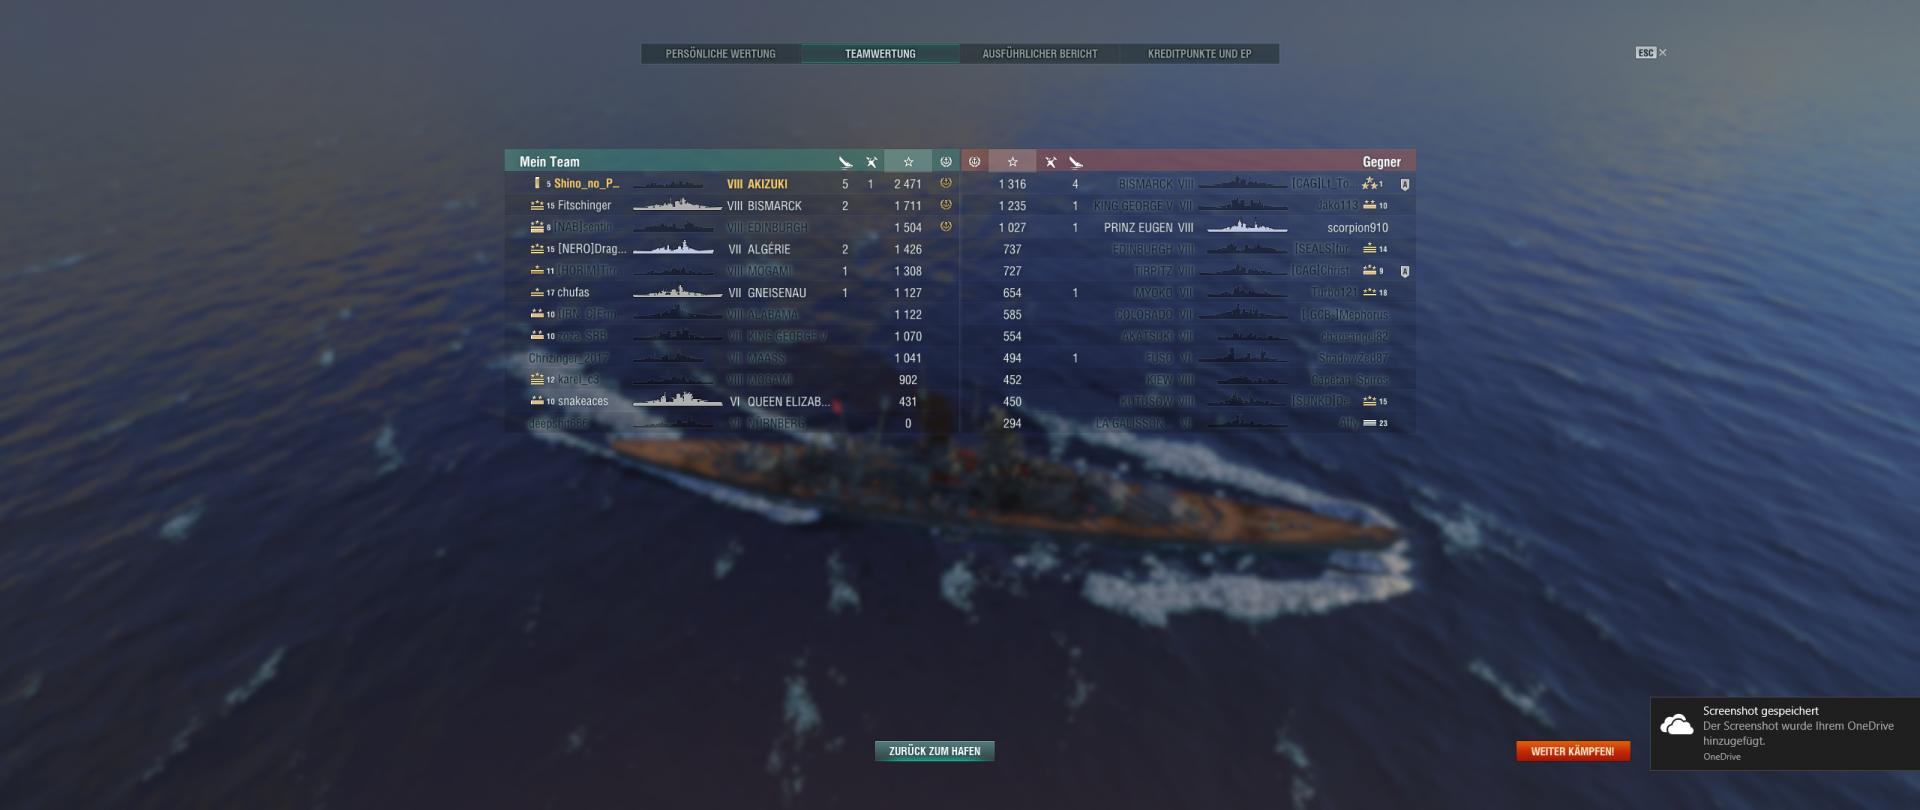Click my team's karma smiley column icon
The image size is (1920, 810).
(946, 161)
